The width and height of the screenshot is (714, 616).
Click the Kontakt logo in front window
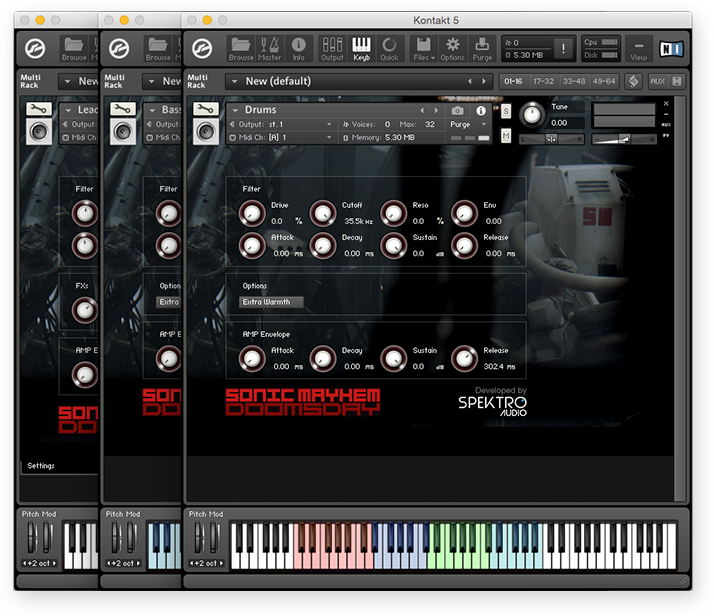pyautogui.click(x=202, y=49)
